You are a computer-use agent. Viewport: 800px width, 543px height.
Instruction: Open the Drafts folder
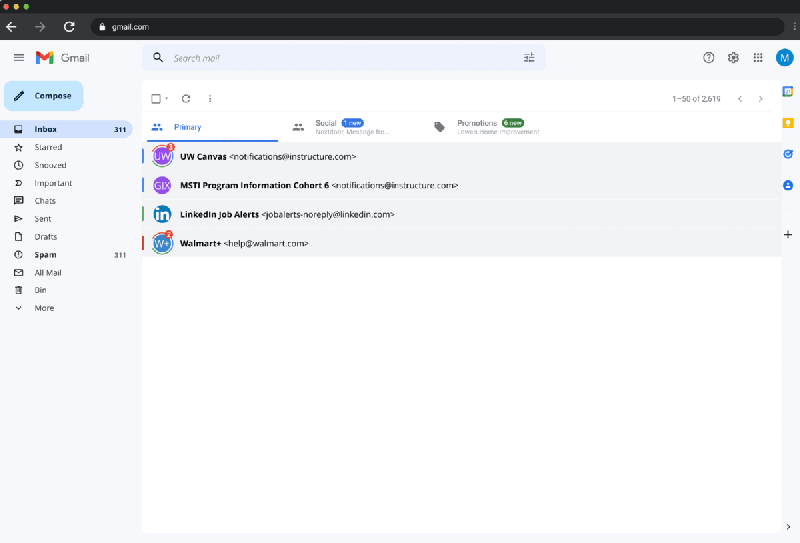click(x=66, y=236)
